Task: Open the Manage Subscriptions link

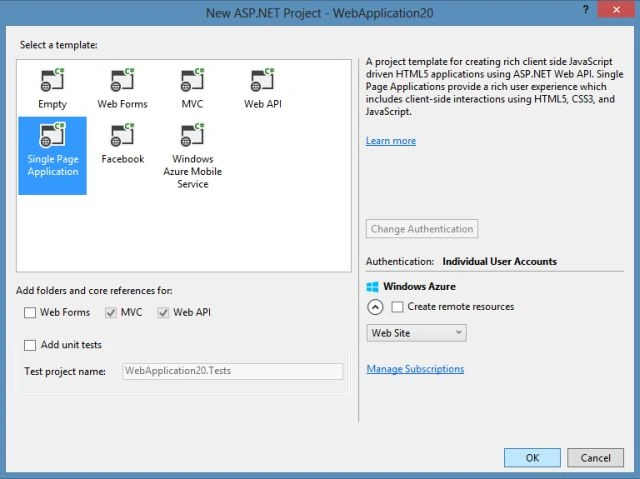Action: point(415,369)
